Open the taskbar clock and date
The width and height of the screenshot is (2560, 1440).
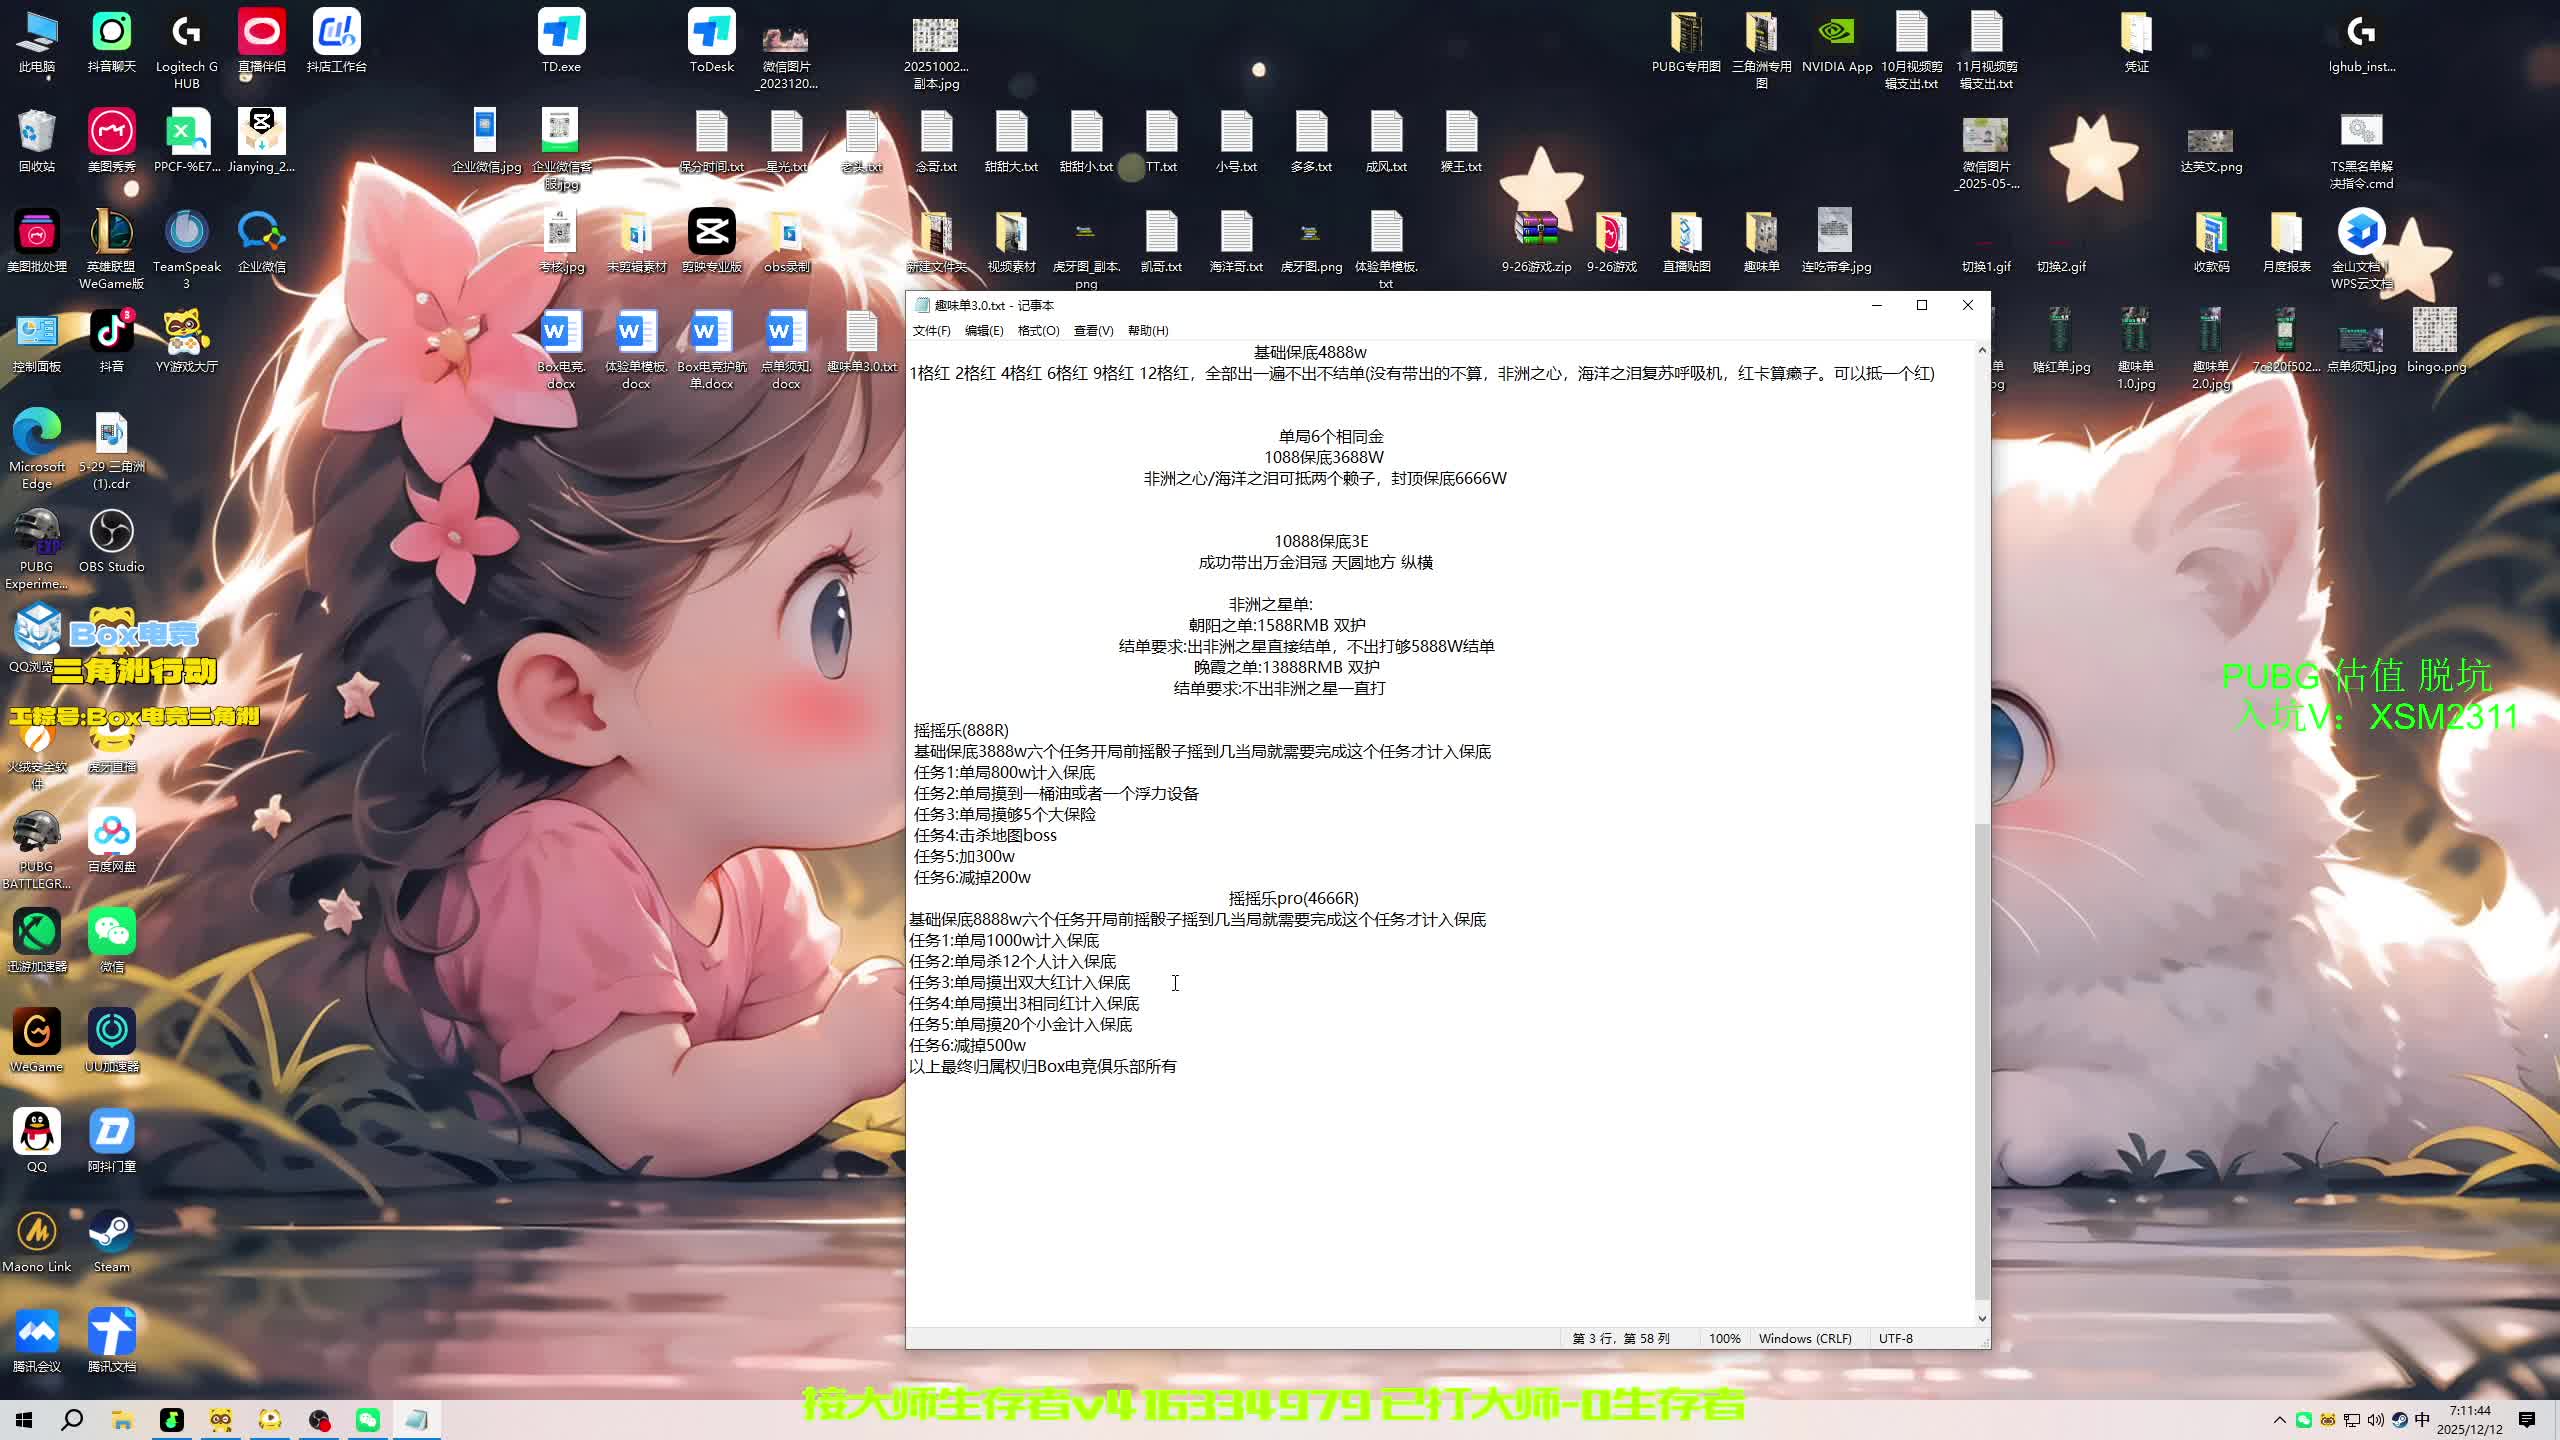tap(2470, 1420)
